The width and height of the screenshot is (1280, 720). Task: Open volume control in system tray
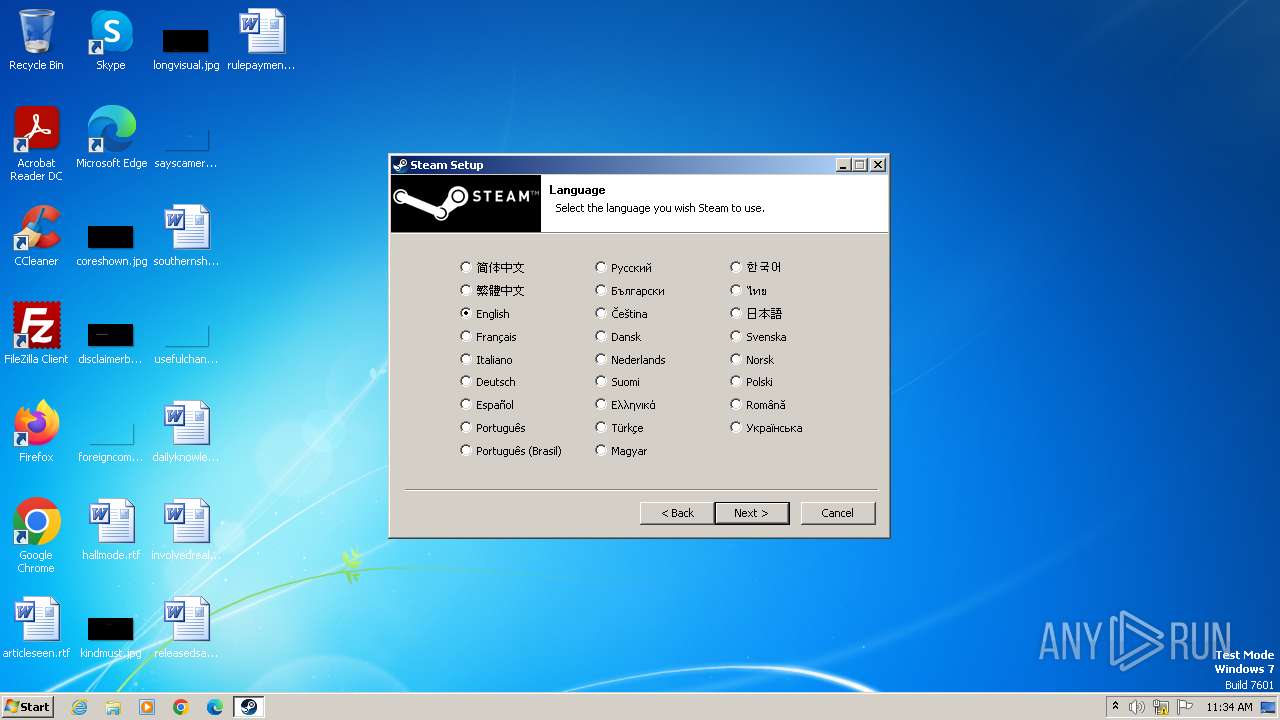(1137, 707)
